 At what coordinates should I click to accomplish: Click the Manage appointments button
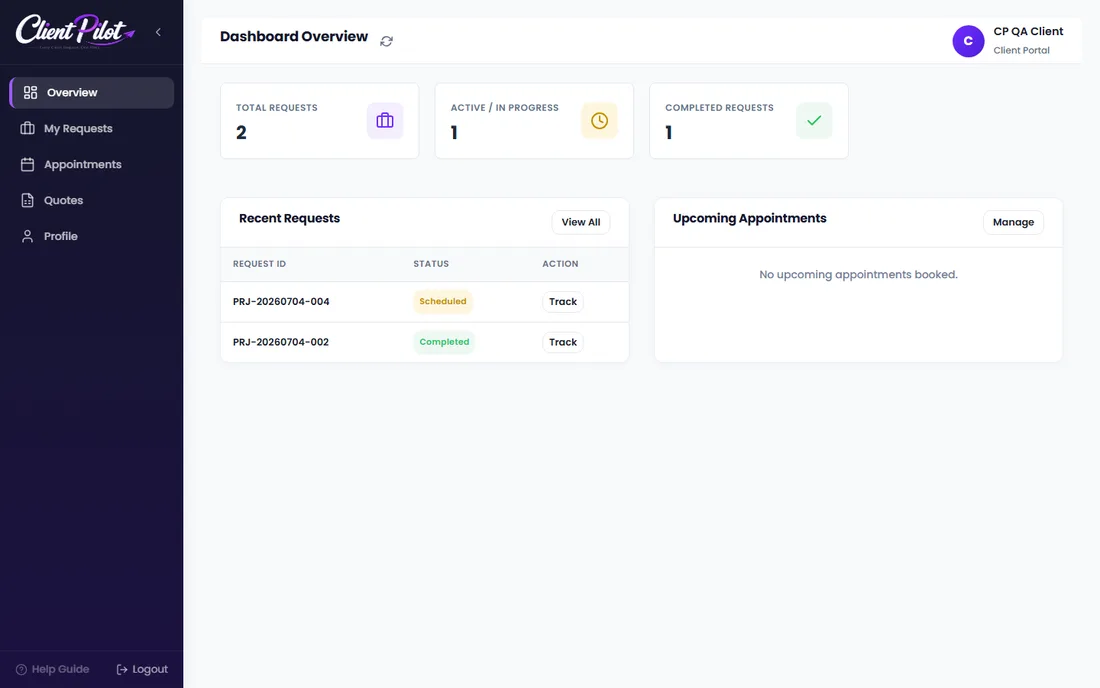(x=1013, y=222)
